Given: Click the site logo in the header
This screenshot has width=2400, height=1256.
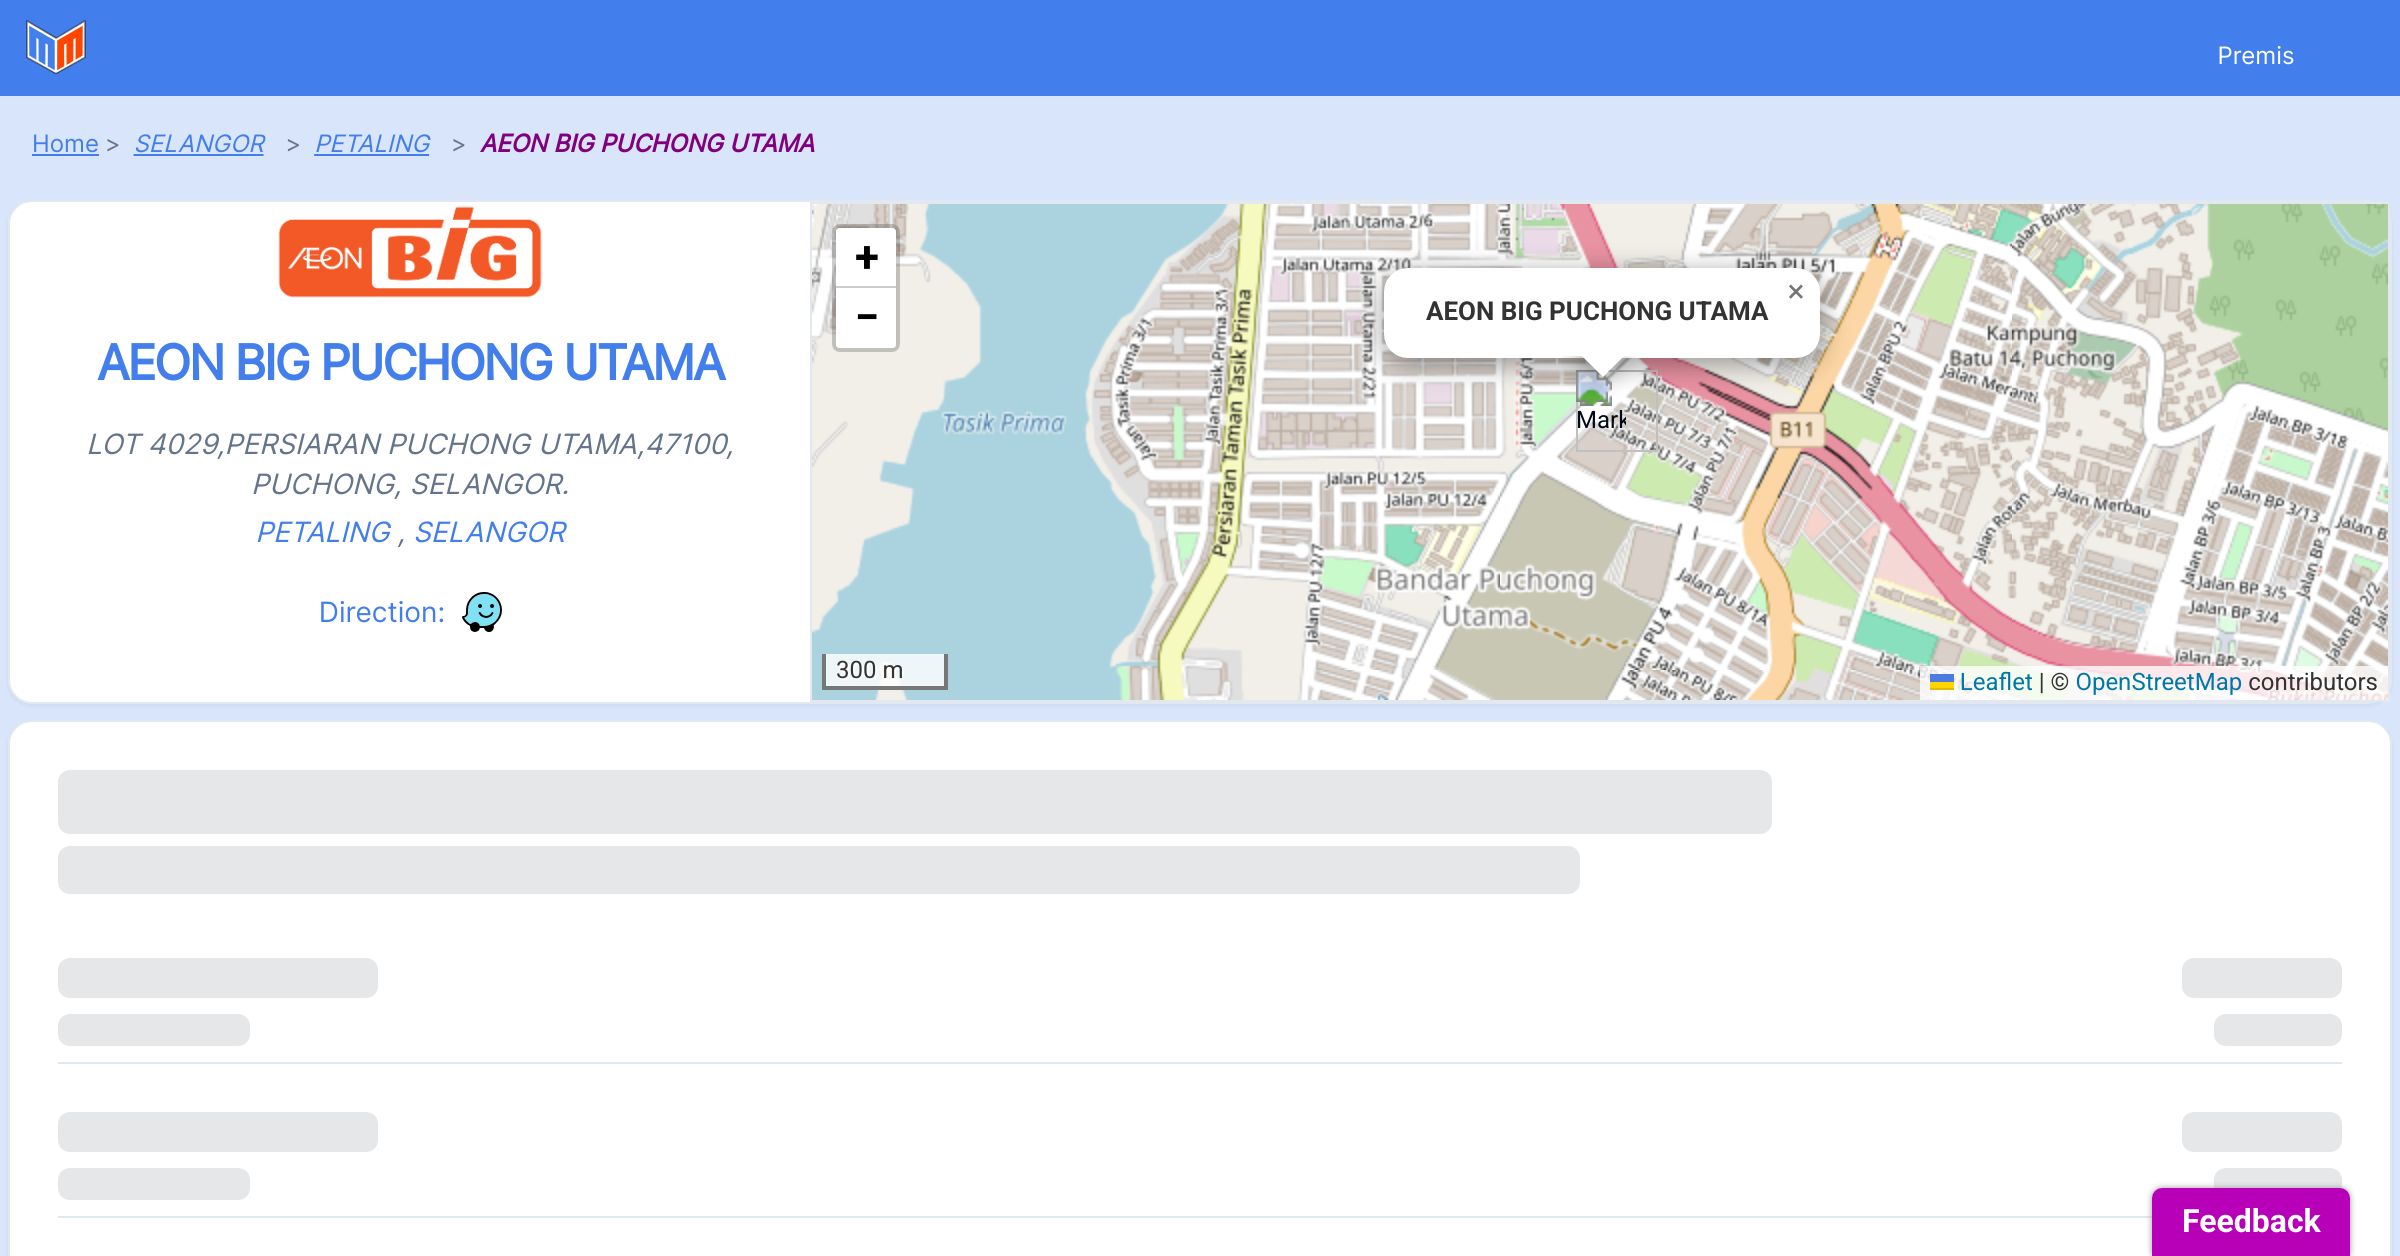Looking at the screenshot, I should [x=56, y=47].
